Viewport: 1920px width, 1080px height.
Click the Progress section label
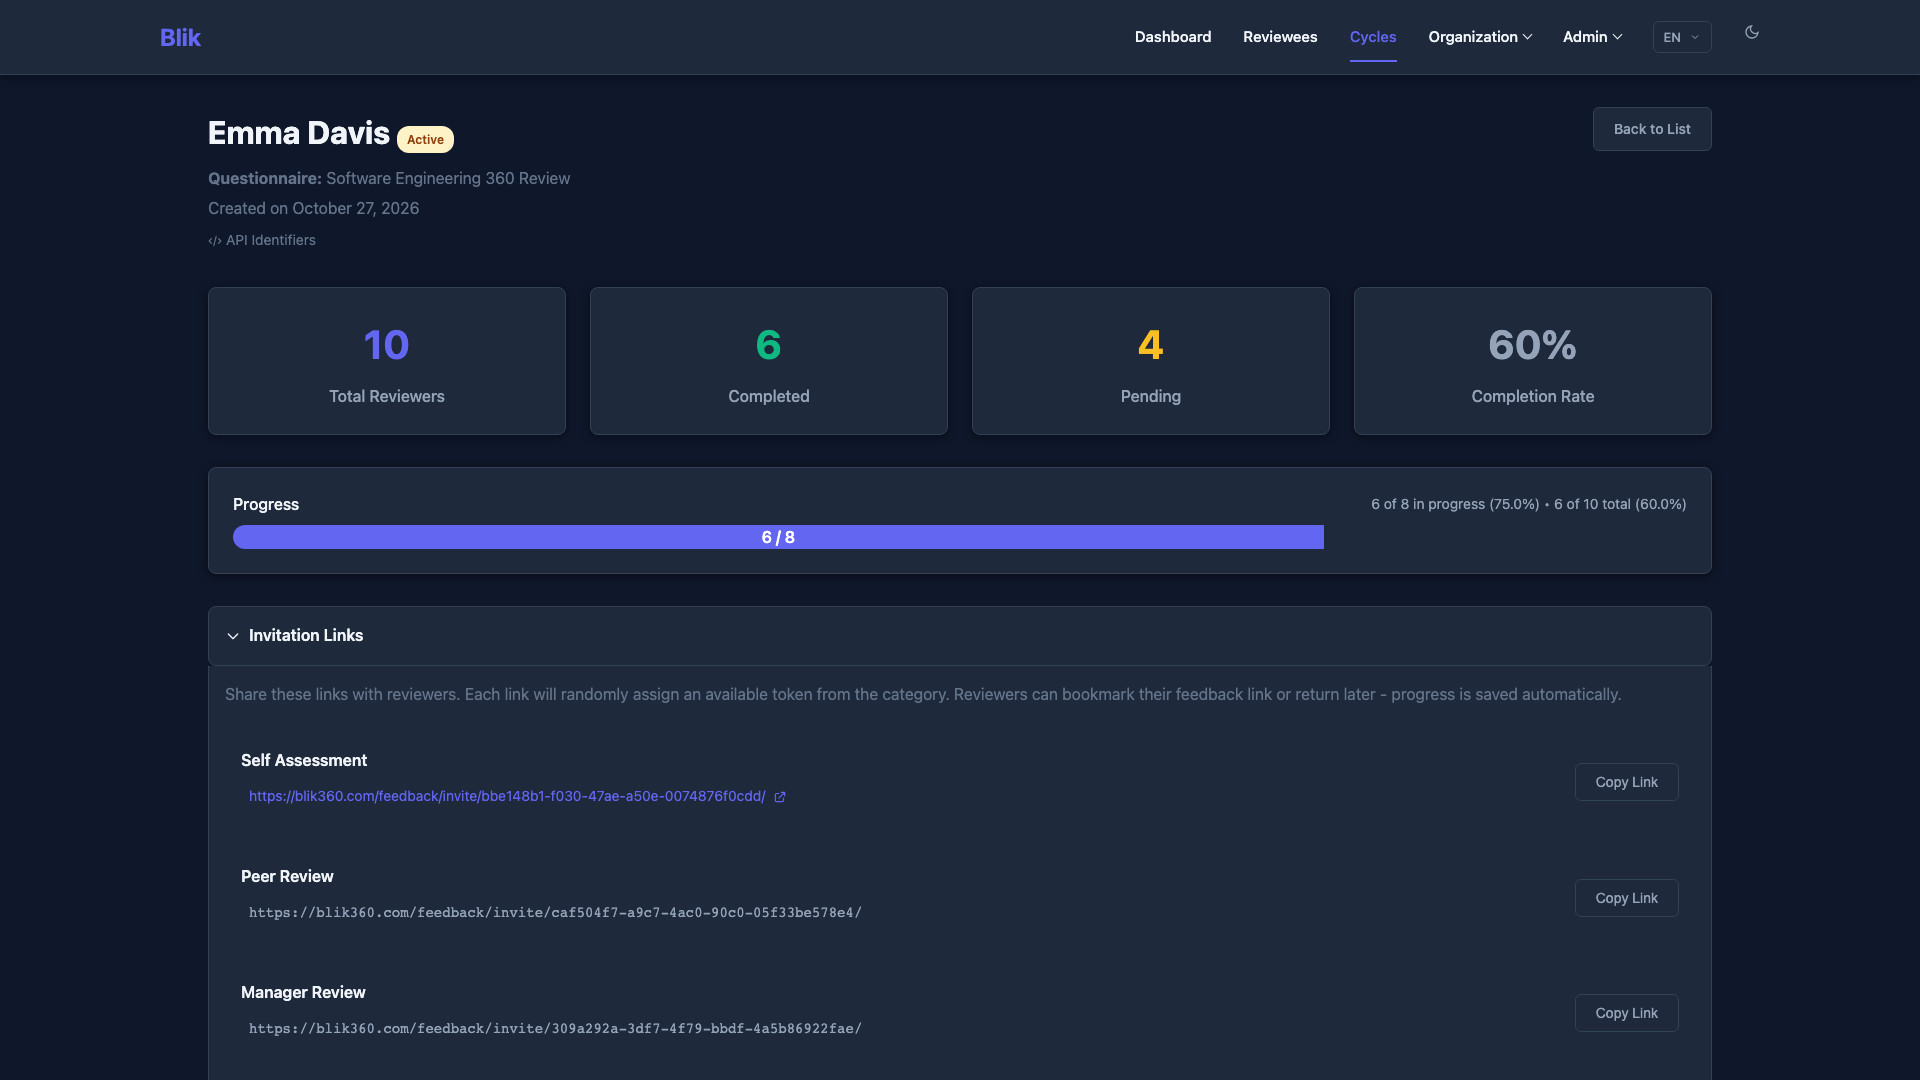pos(266,504)
